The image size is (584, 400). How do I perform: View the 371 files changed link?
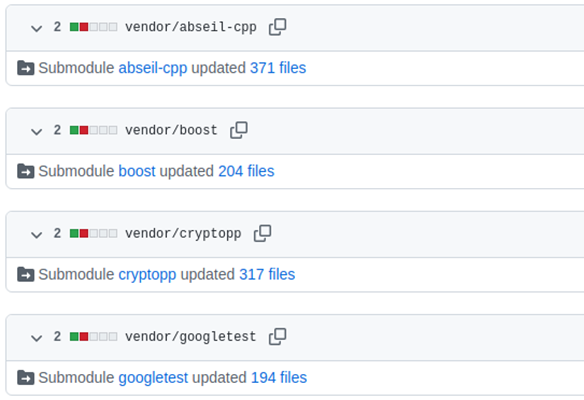point(278,68)
